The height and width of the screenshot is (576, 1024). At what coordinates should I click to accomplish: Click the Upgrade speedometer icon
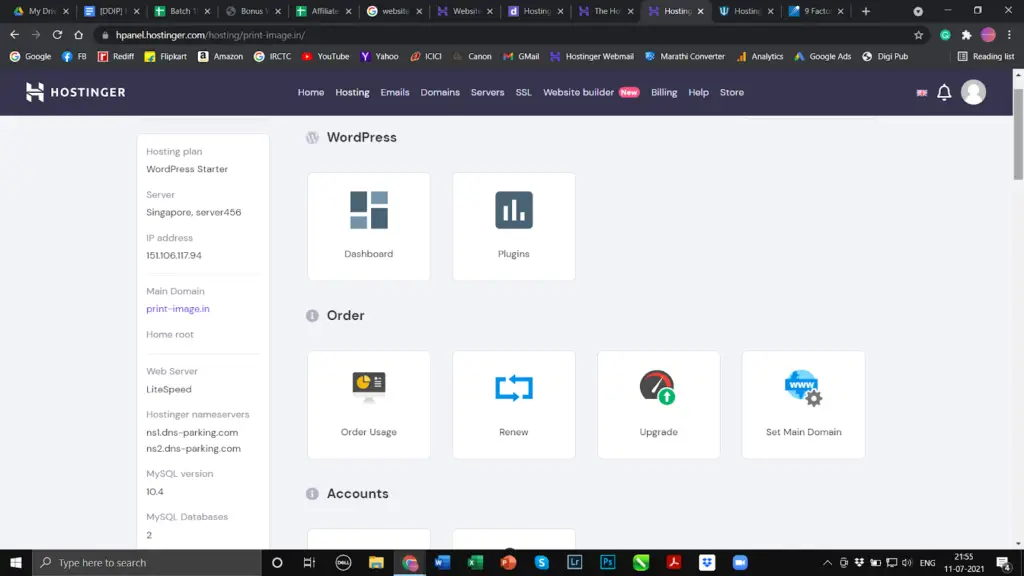pyautogui.click(x=658, y=387)
